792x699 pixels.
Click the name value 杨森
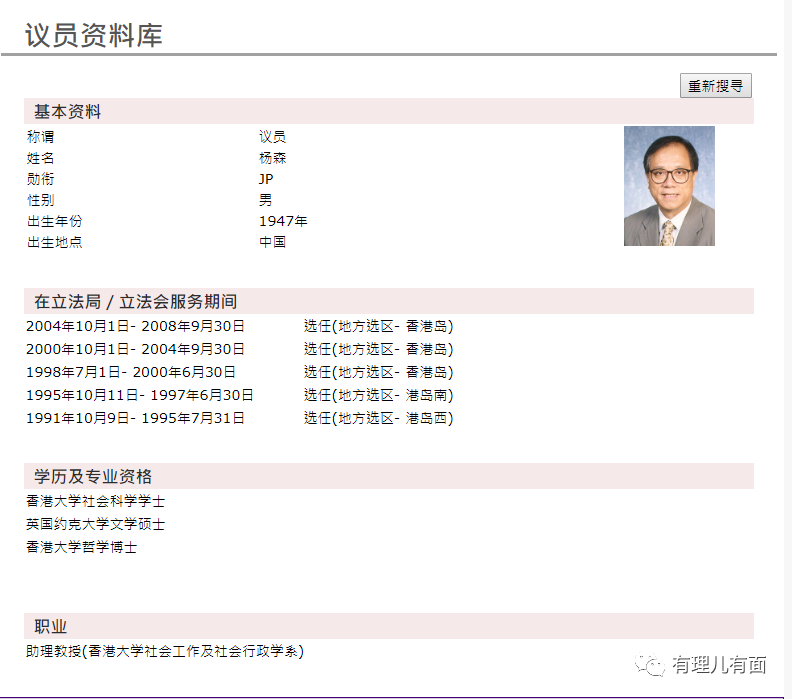pos(272,158)
